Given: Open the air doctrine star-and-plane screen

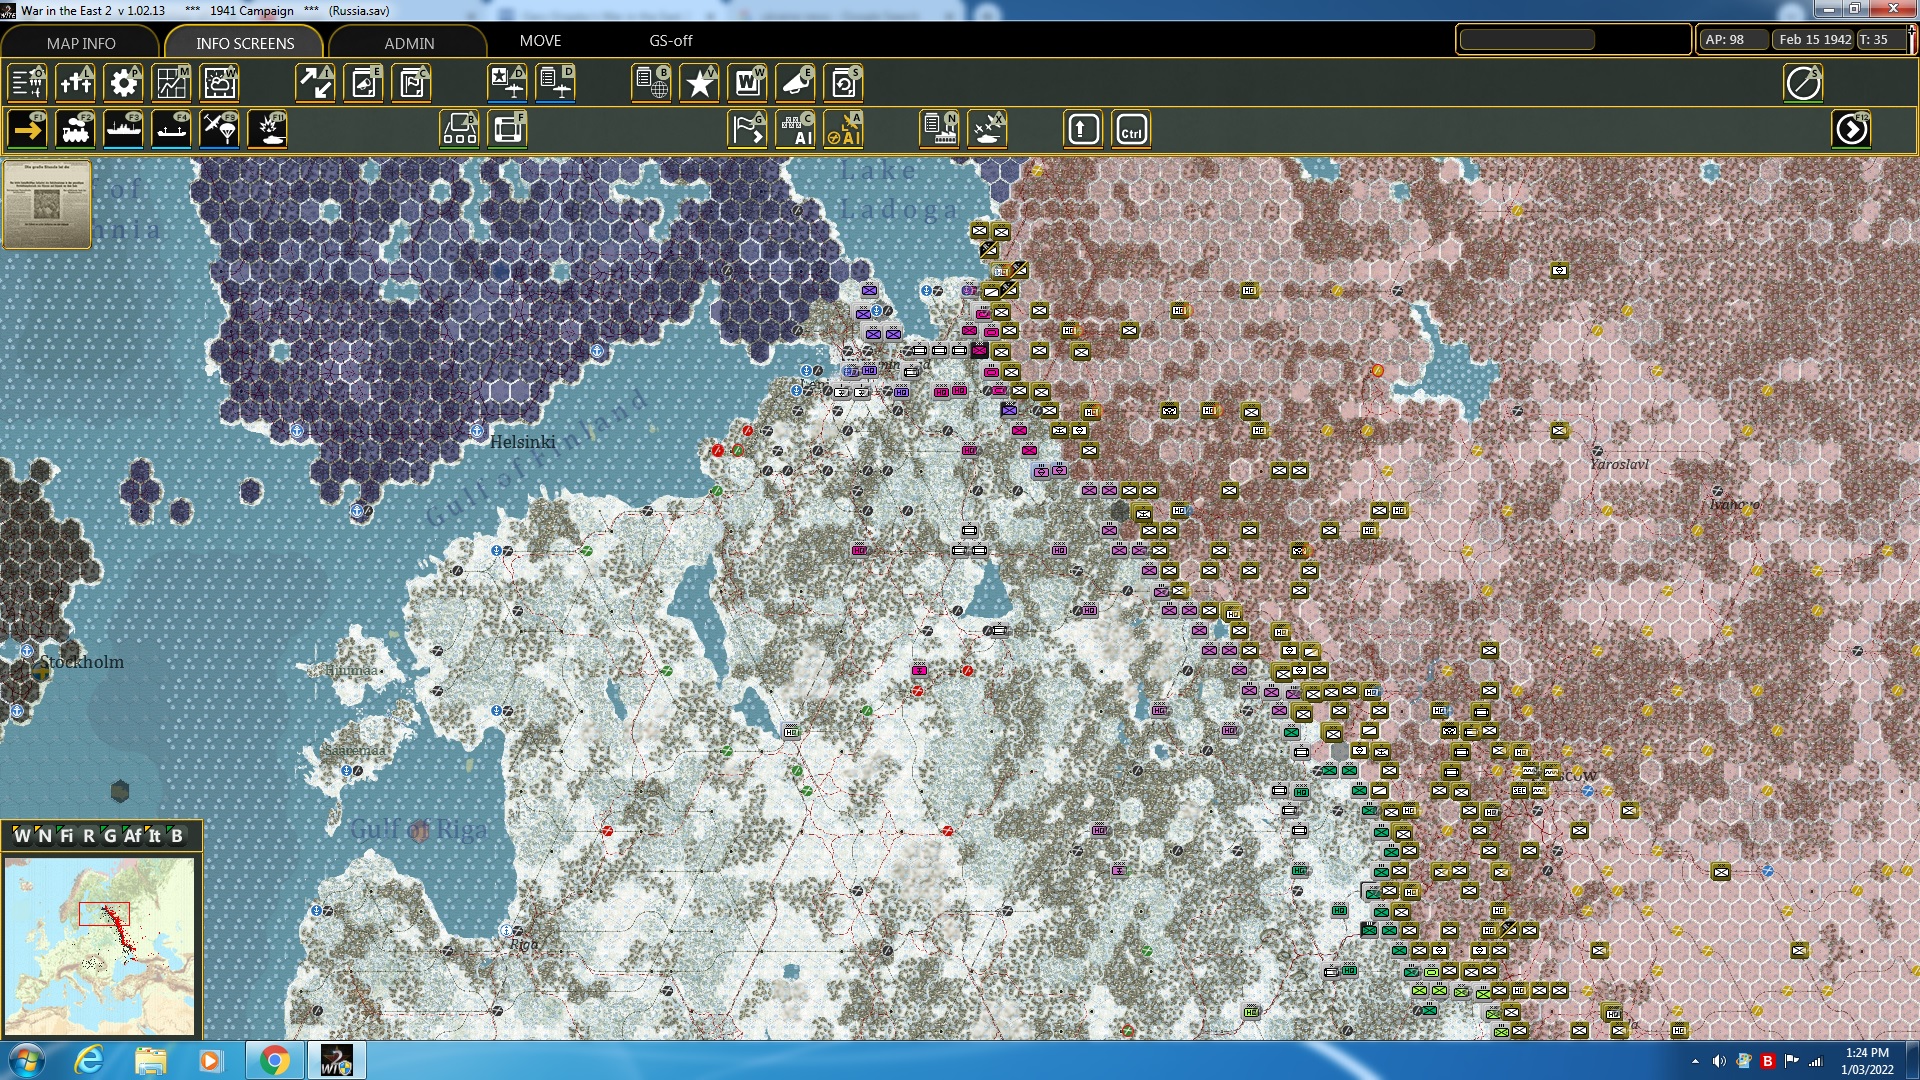Looking at the screenshot, I should (507, 83).
